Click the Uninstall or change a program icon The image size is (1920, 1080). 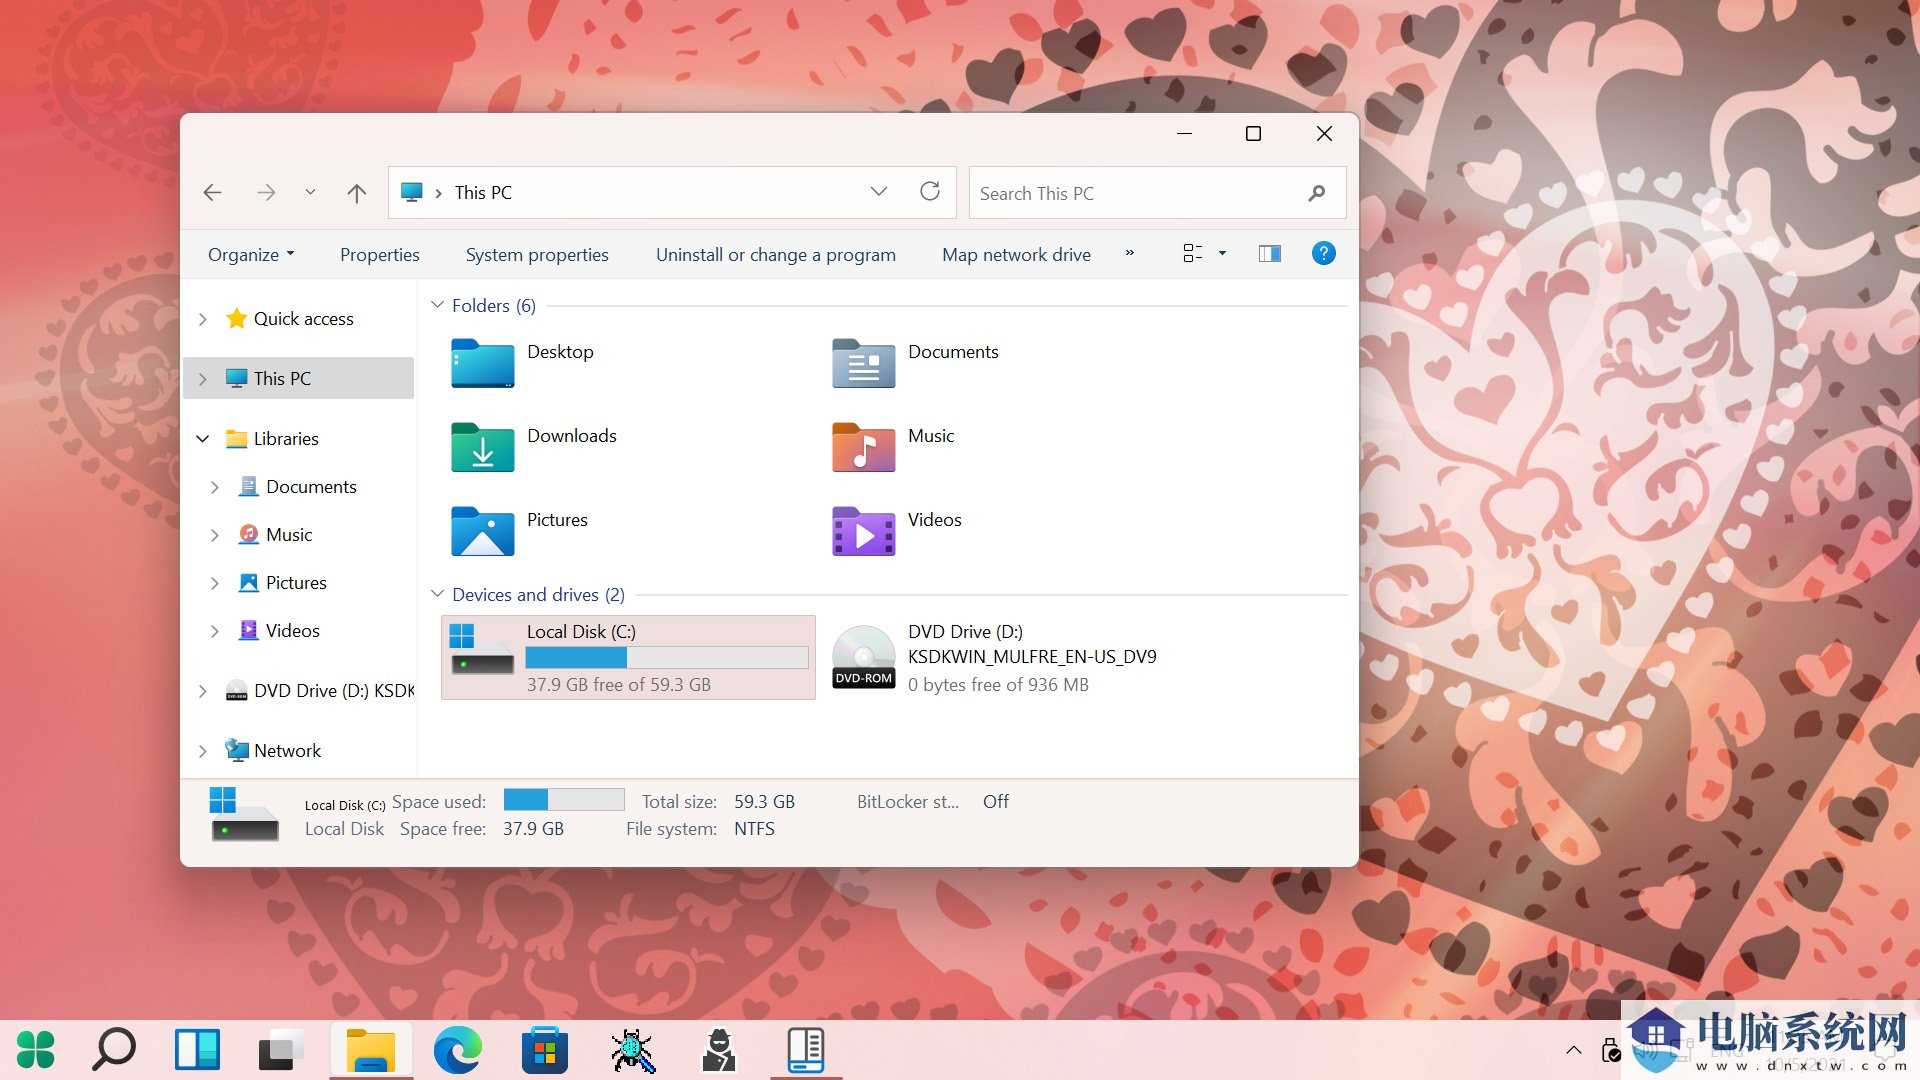[x=775, y=253]
